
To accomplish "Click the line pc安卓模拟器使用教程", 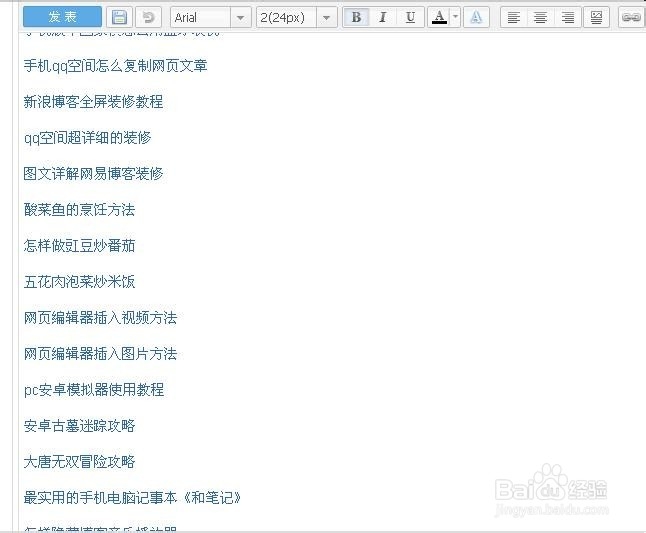I will (94, 390).
